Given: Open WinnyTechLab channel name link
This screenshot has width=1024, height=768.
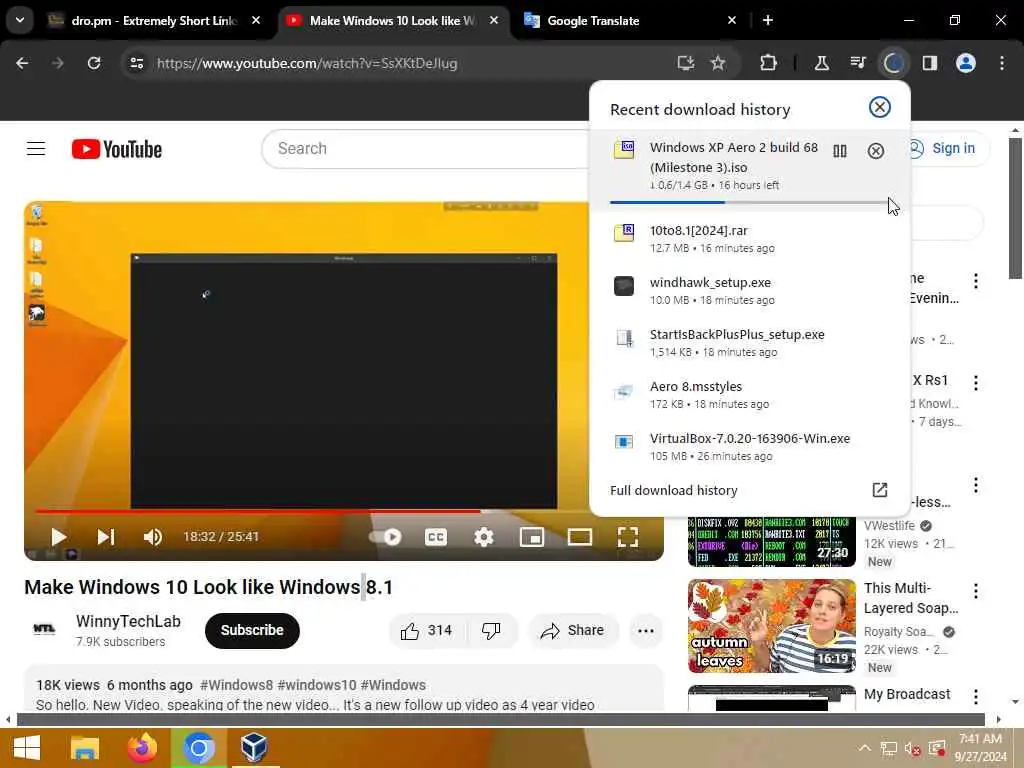Looking at the screenshot, I should [128, 621].
